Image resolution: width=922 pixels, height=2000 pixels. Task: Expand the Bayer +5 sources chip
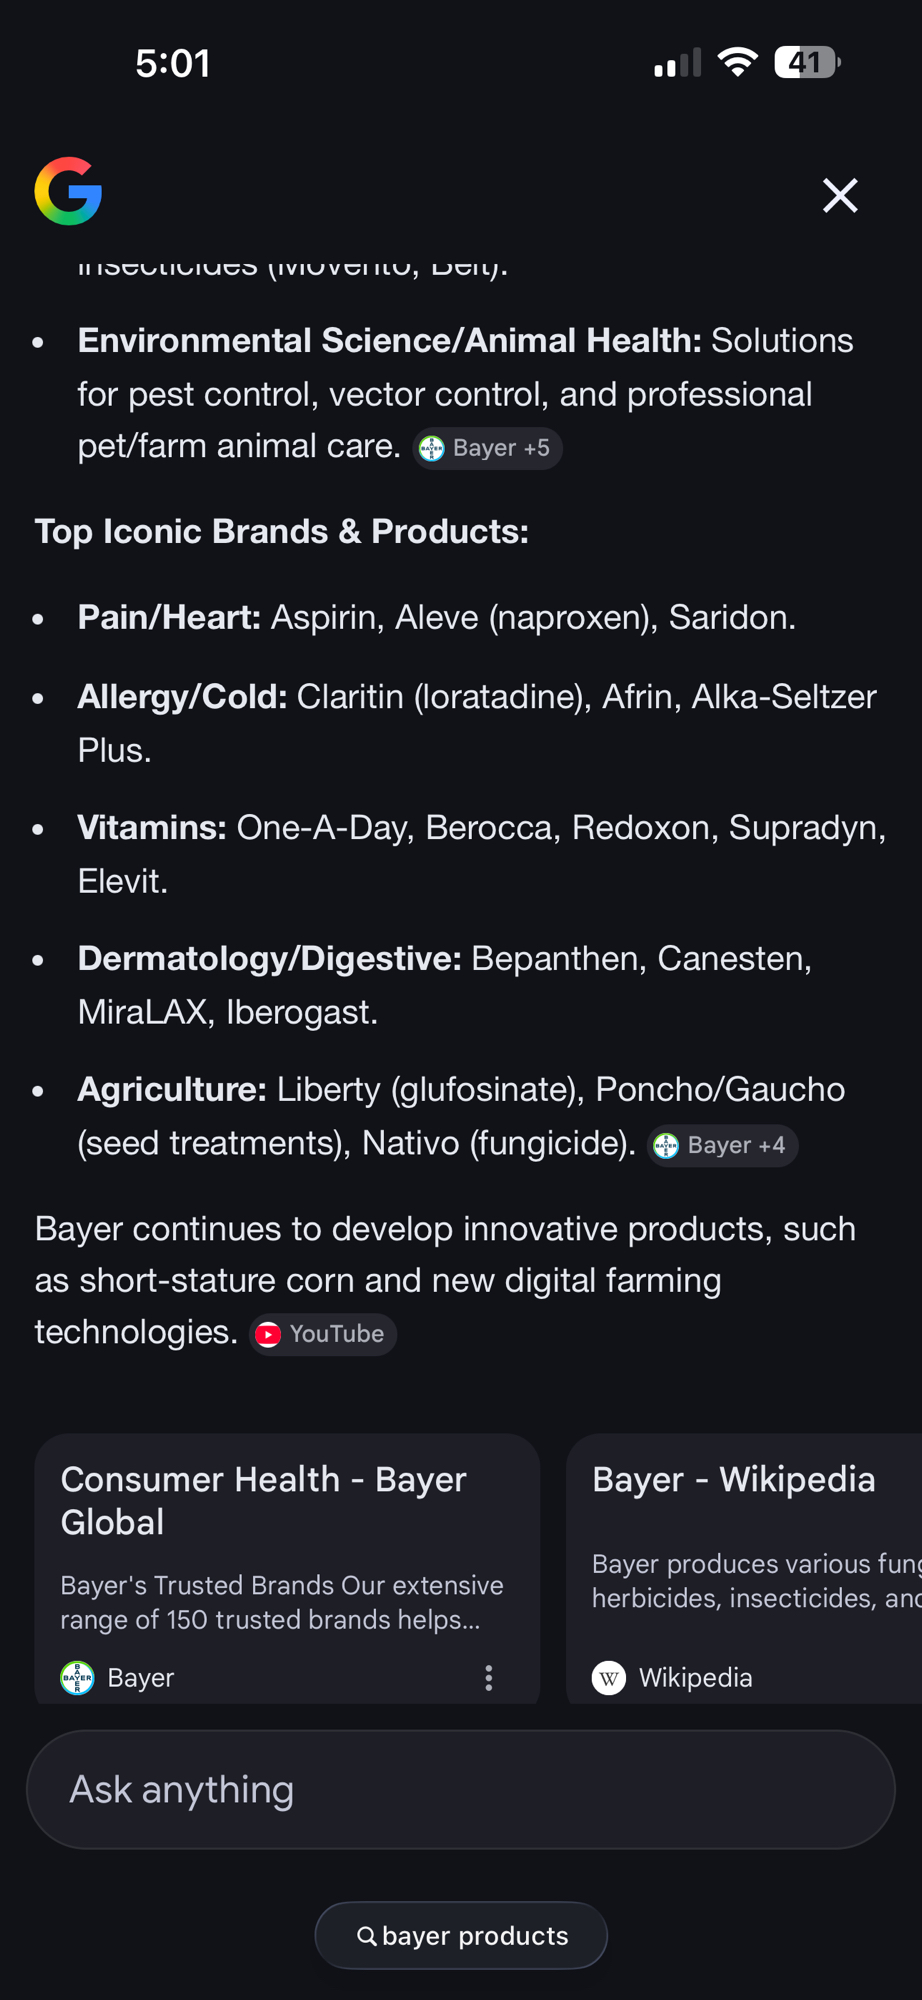(x=487, y=448)
